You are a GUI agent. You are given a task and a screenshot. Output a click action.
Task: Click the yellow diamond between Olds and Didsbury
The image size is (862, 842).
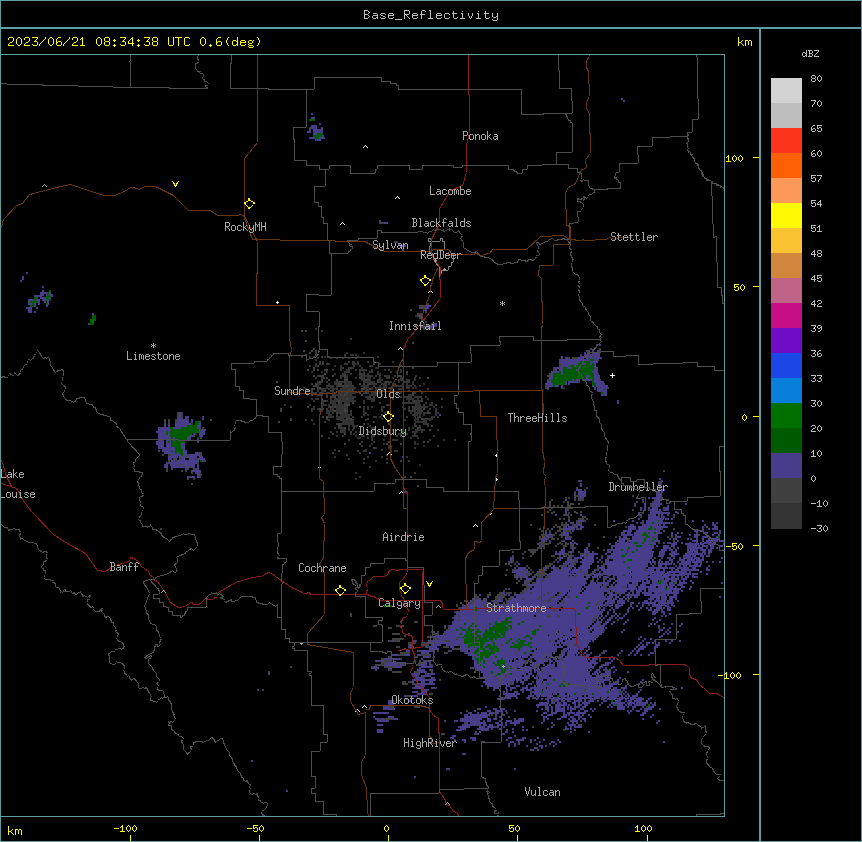pyautogui.click(x=388, y=417)
